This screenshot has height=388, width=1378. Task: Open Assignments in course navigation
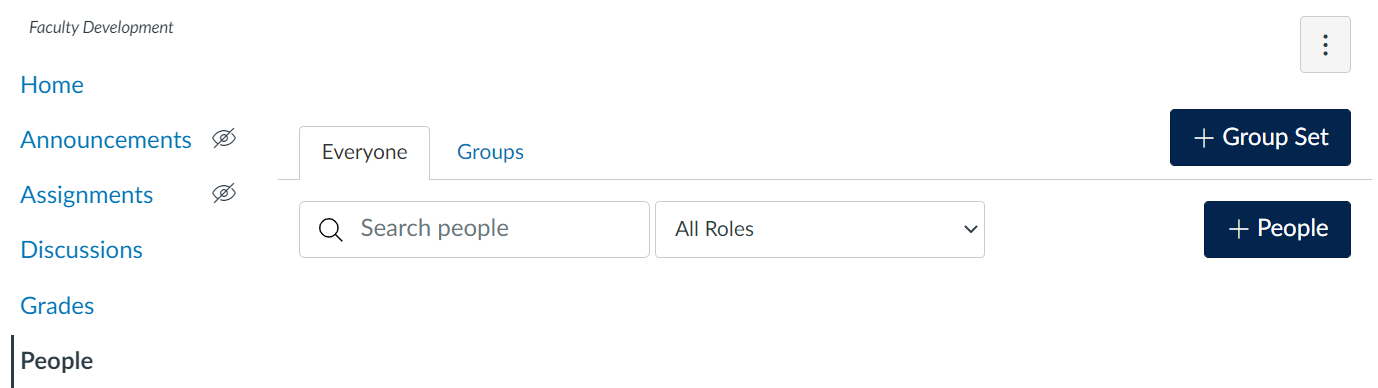[x=87, y=195]
